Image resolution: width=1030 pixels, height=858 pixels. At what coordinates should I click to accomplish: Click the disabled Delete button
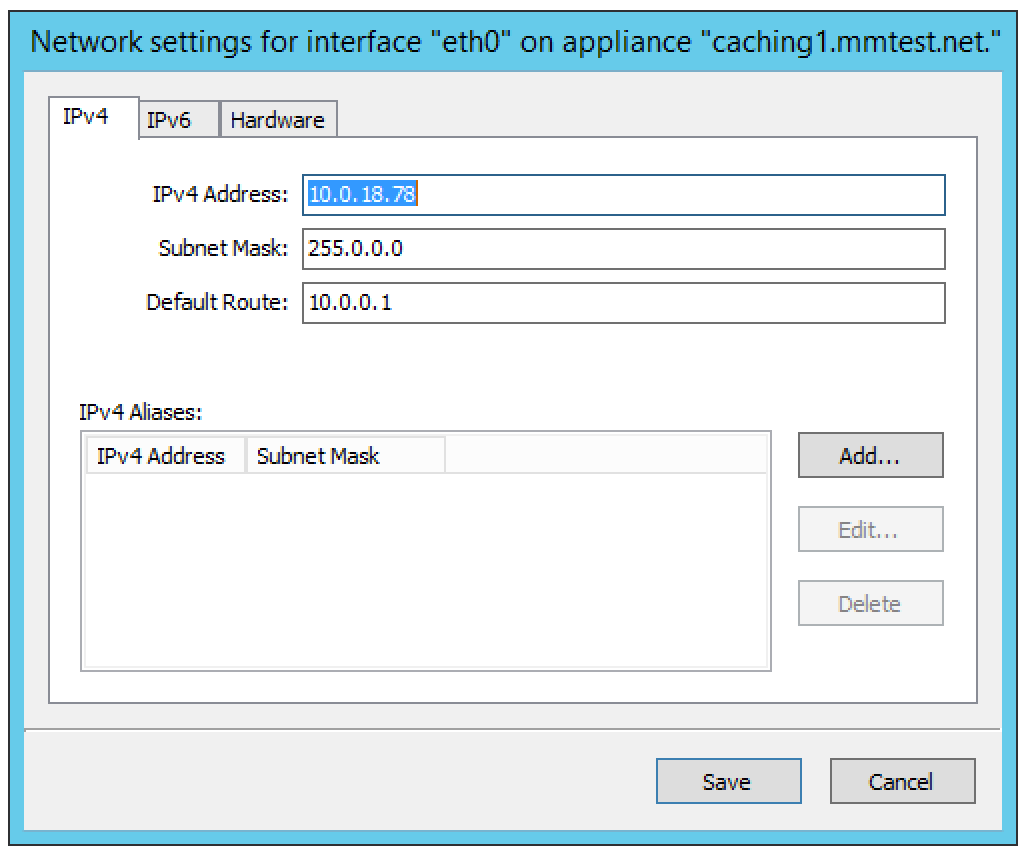pos(870,604)
